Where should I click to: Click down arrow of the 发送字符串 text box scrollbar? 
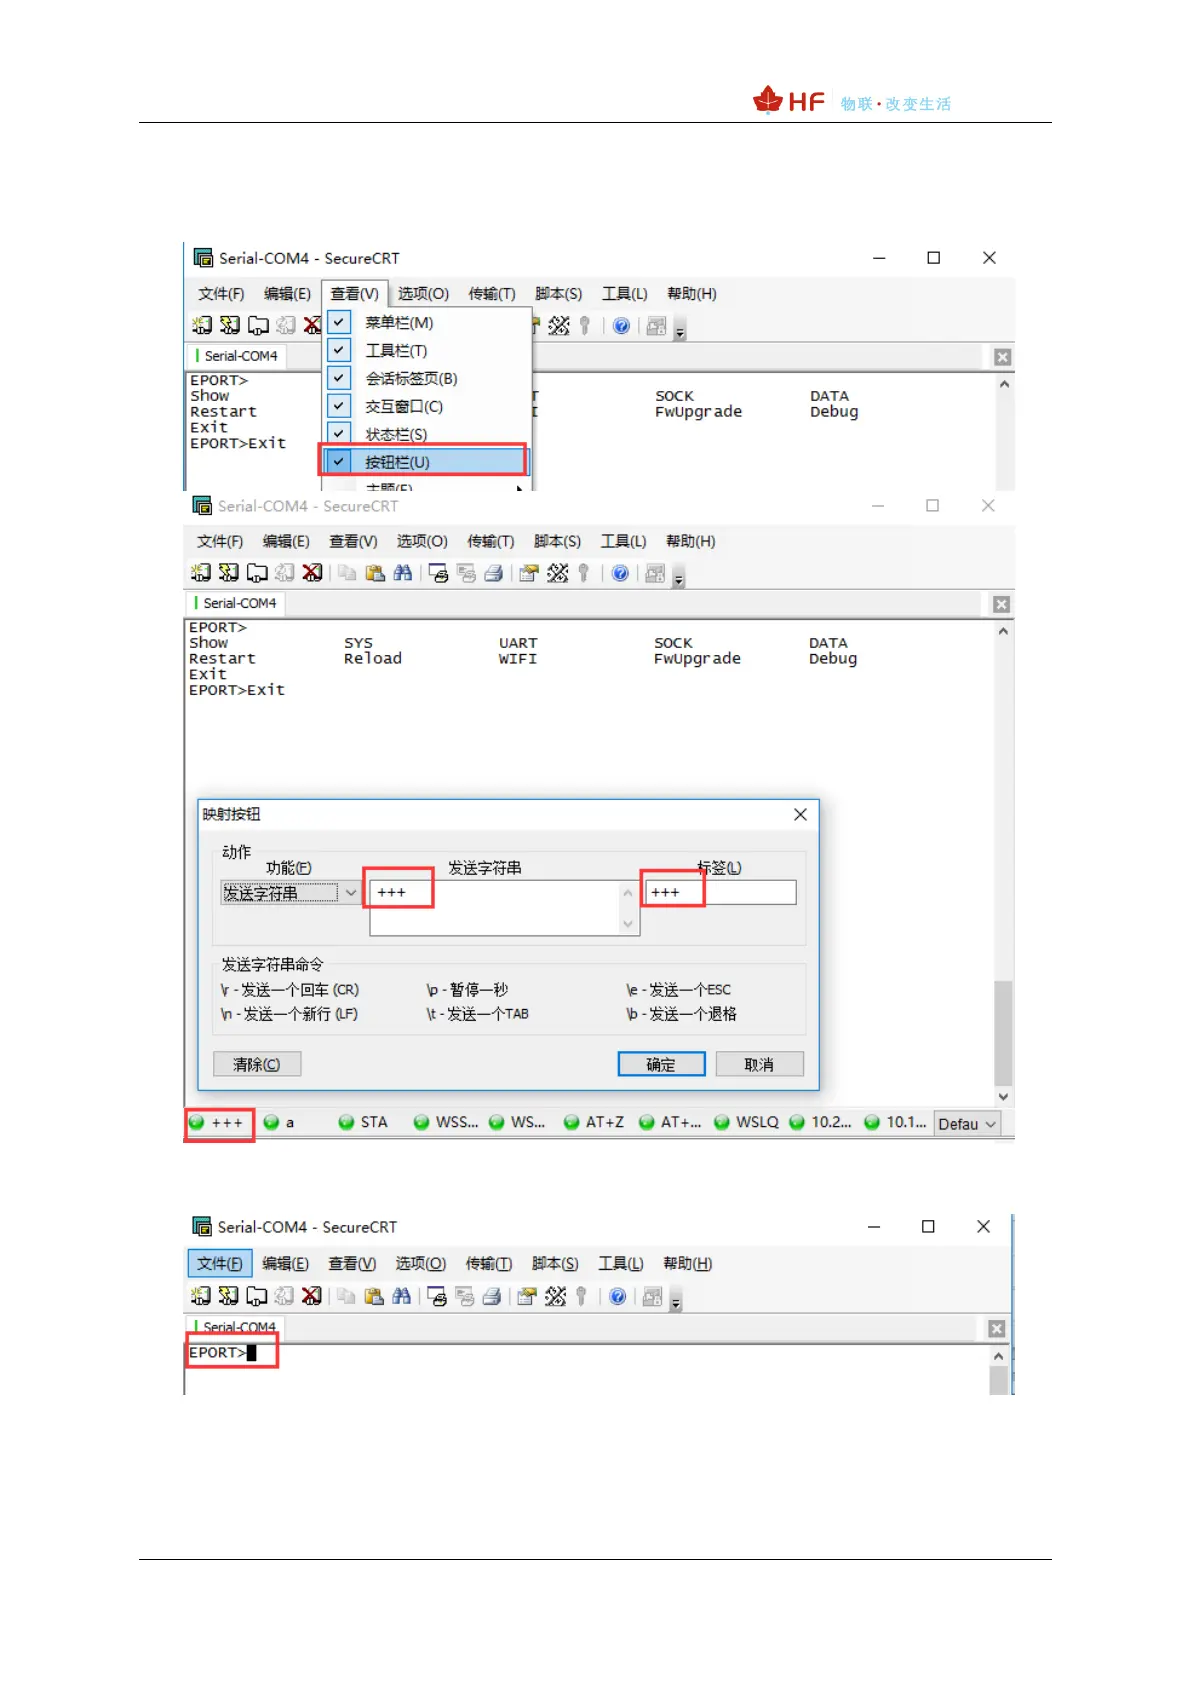[628, 924]
